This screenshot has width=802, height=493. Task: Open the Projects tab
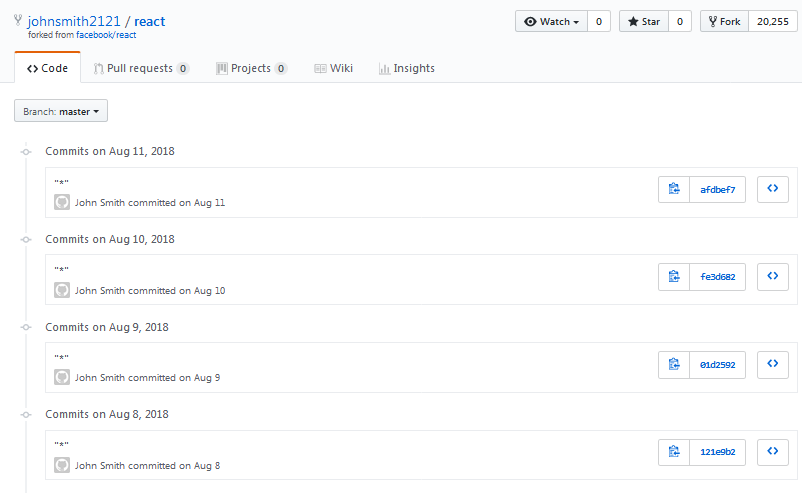point(251,68)
